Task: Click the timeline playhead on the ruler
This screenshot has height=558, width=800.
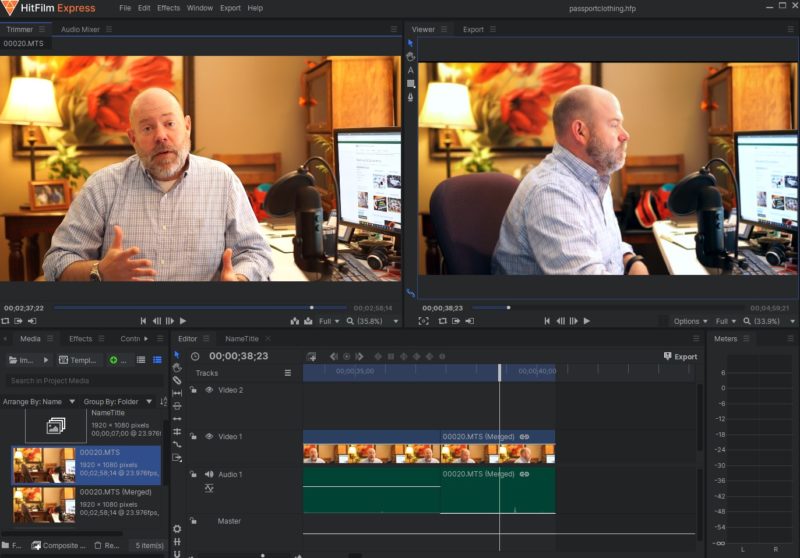Action: 499,372
